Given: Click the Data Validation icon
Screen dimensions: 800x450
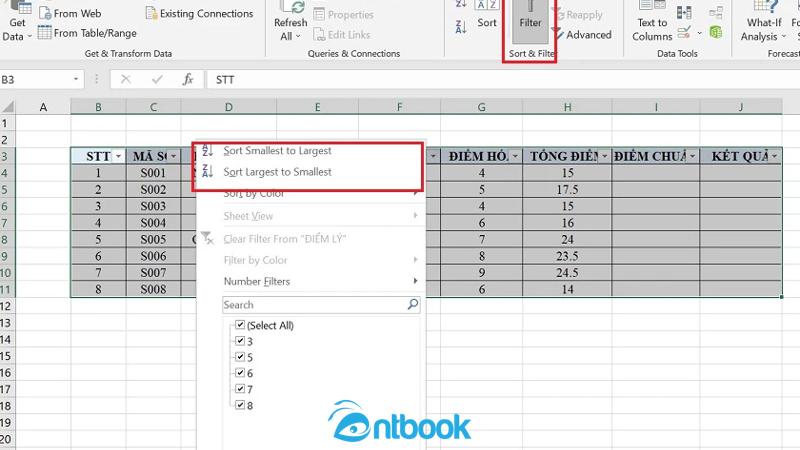Looking at the screenshot, I should click(x=684, y=33).
